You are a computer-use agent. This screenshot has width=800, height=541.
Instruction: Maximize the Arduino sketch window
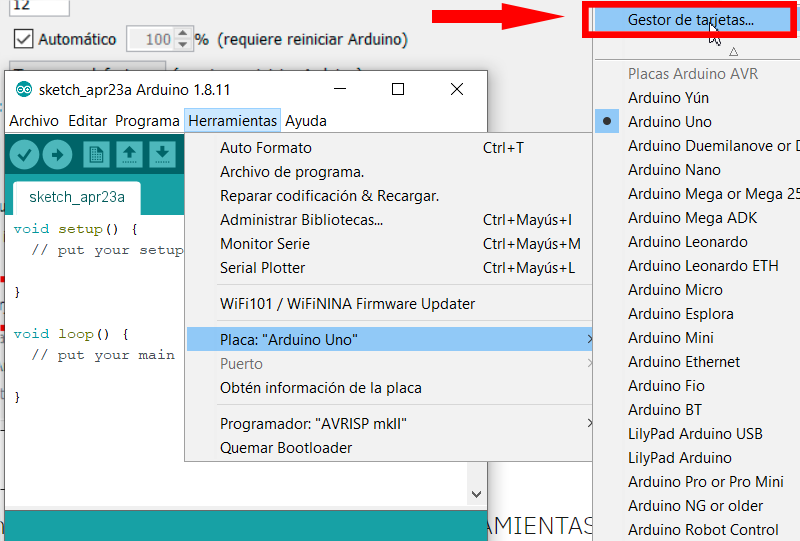(398, 89)
